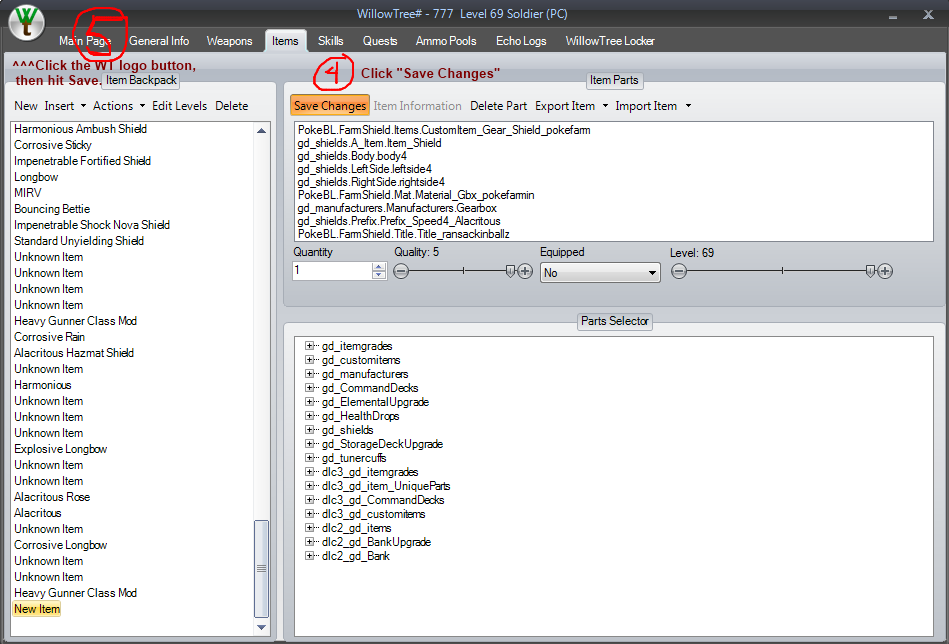Screen dimensions: 949x644
Task: Increment Quantity with the up arrow
Action: click(x=379, y=267)
